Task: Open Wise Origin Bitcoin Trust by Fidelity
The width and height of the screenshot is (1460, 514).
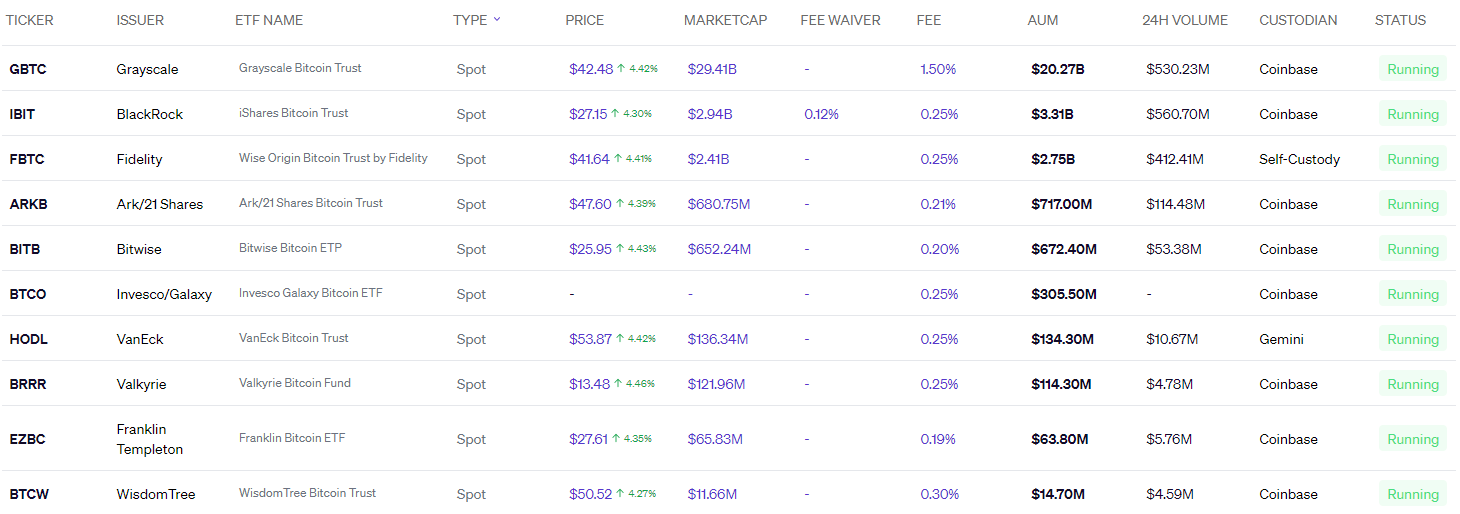Action: (x=333, y=158)
